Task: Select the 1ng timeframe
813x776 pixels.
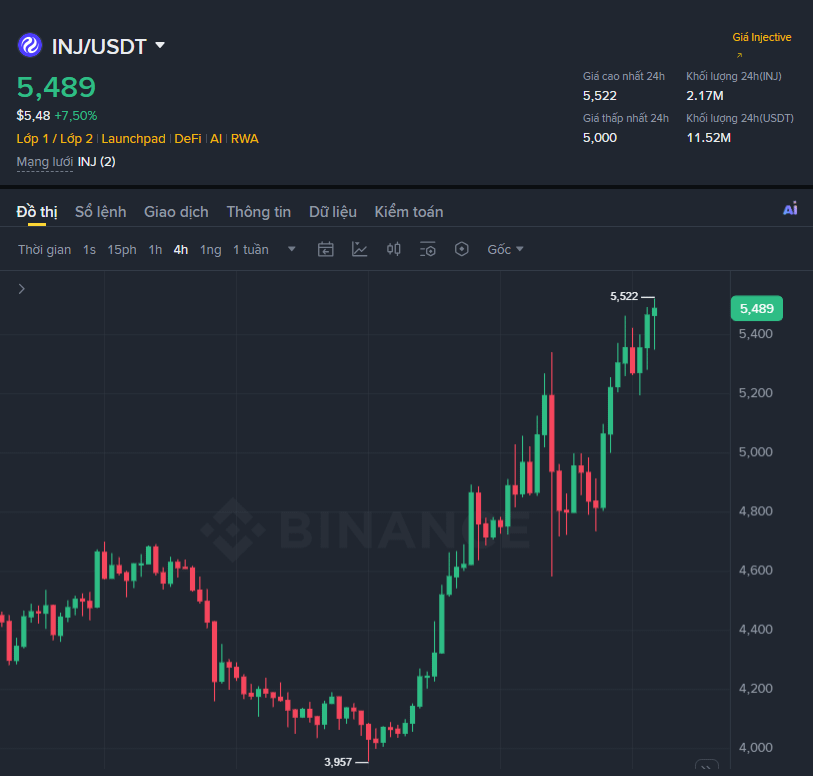Action: pos(211,250)
